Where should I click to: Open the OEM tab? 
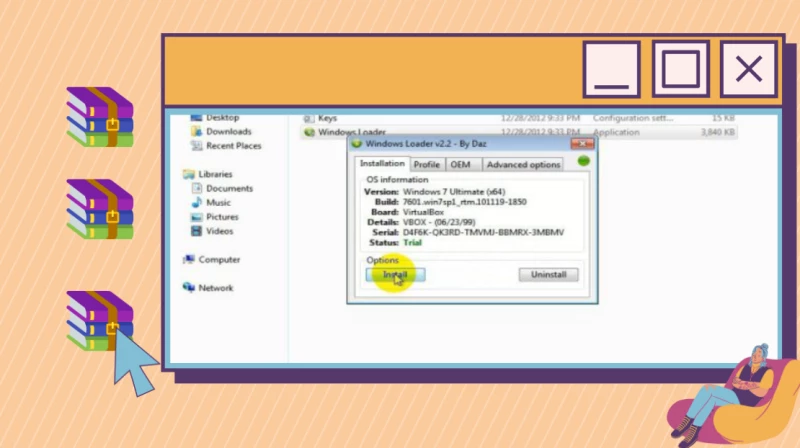(x=460, y=164)
